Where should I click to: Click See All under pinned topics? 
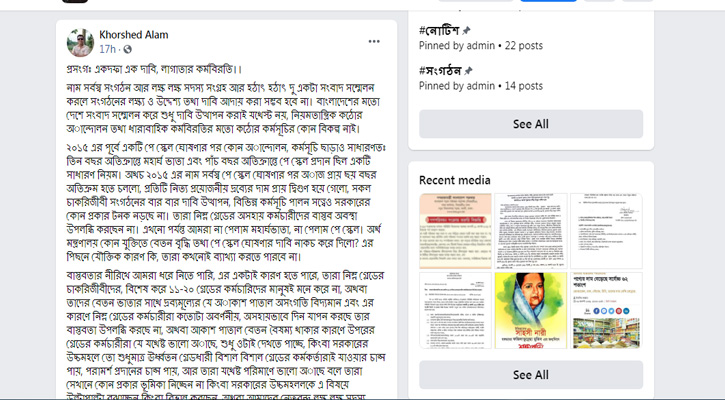531,124
